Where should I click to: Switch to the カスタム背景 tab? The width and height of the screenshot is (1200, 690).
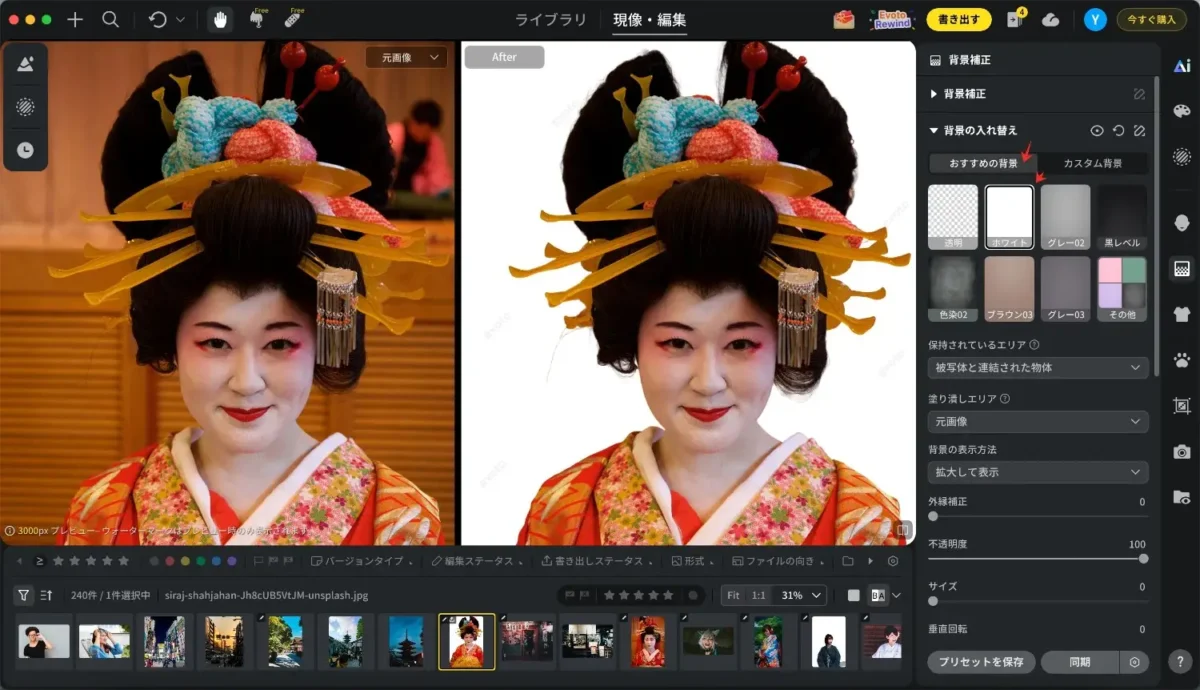[1095, 163]
